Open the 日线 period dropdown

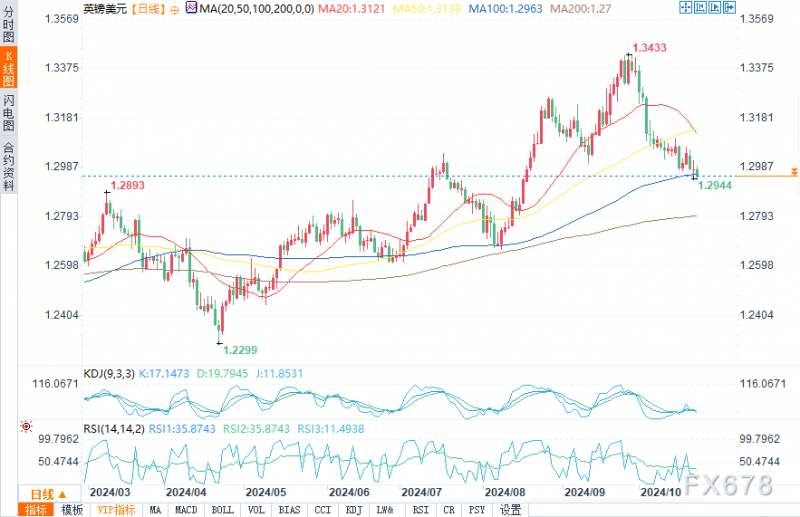click(x=49, y=494)
